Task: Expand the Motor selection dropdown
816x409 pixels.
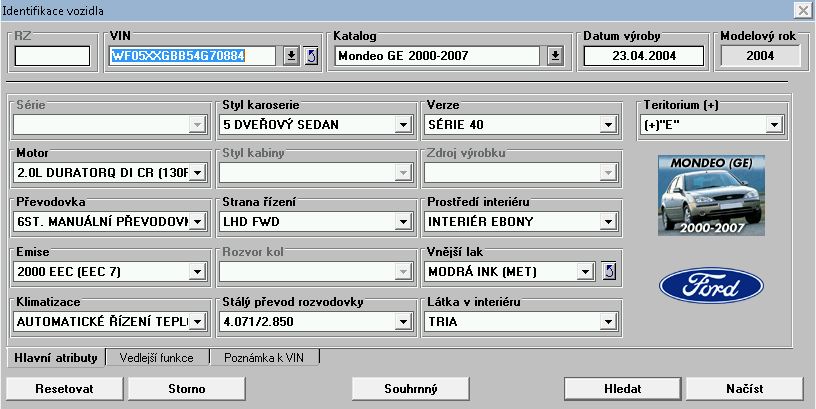Action: tap(197, 173)
